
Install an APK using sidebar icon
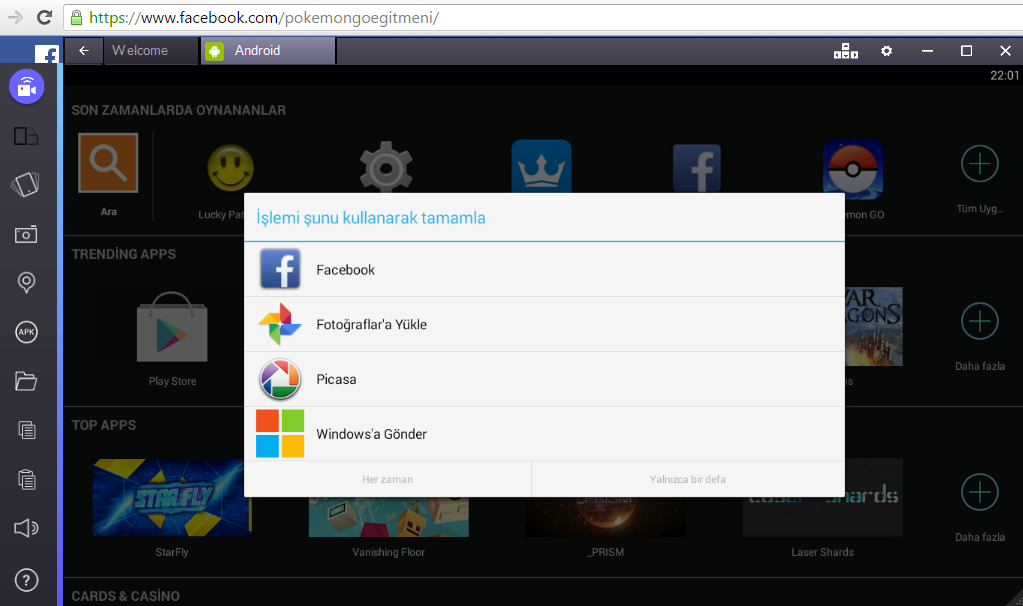[x=26, y=332]
